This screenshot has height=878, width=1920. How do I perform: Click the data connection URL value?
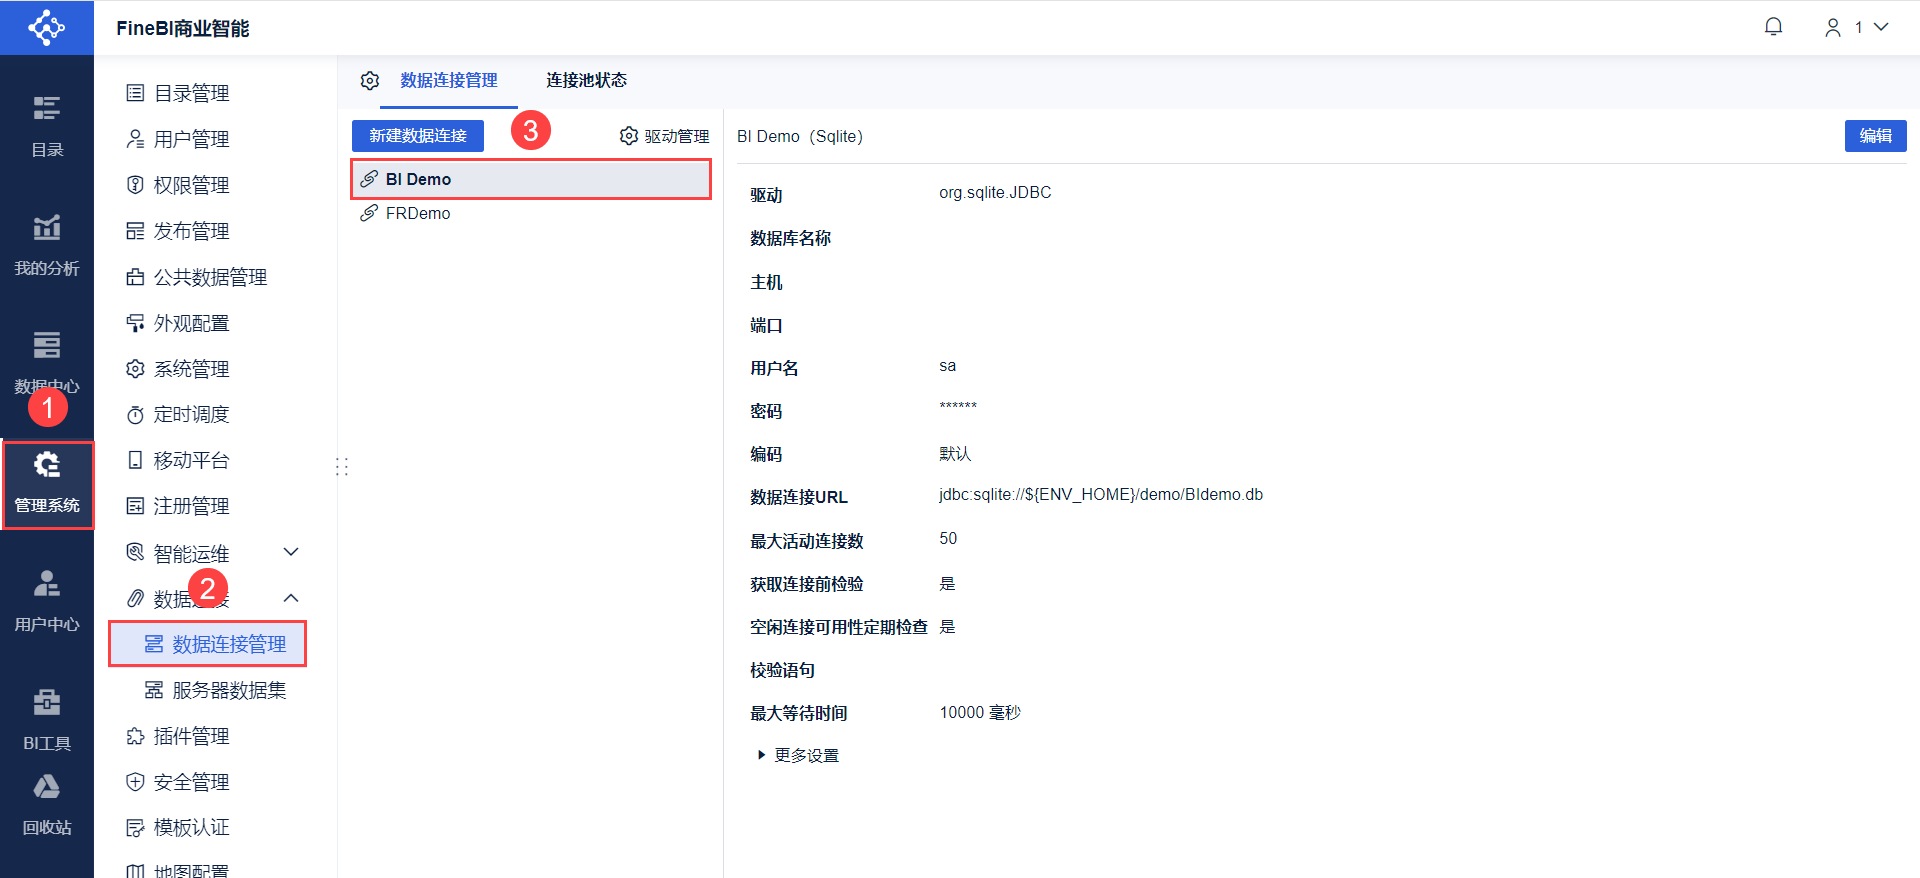tap(1100, 495)
